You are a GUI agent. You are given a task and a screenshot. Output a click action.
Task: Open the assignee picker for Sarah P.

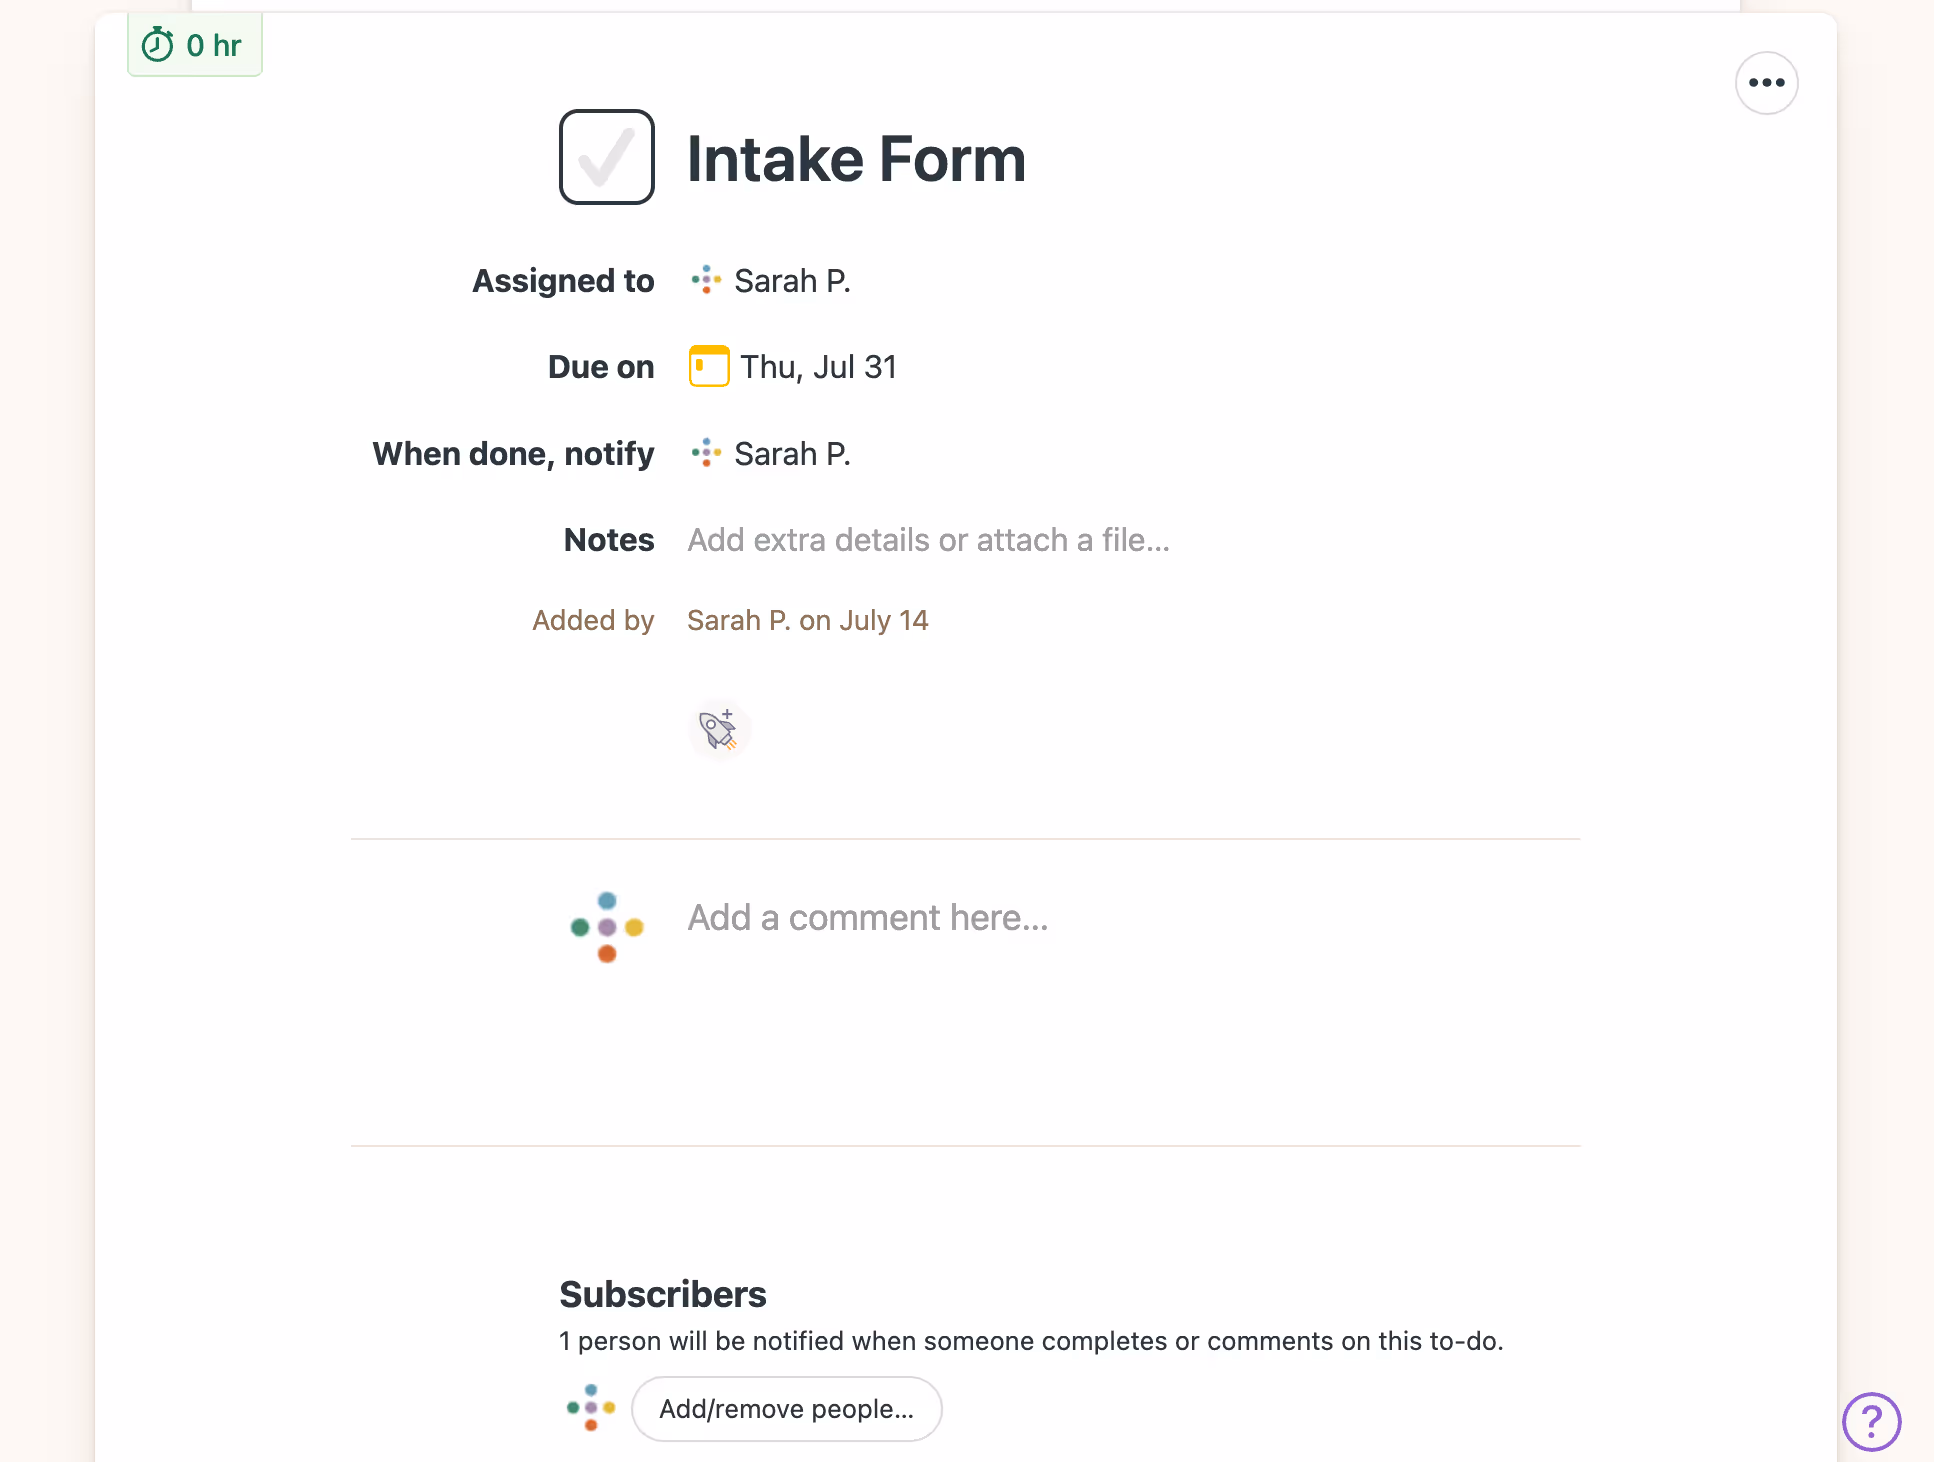[791, 280]
